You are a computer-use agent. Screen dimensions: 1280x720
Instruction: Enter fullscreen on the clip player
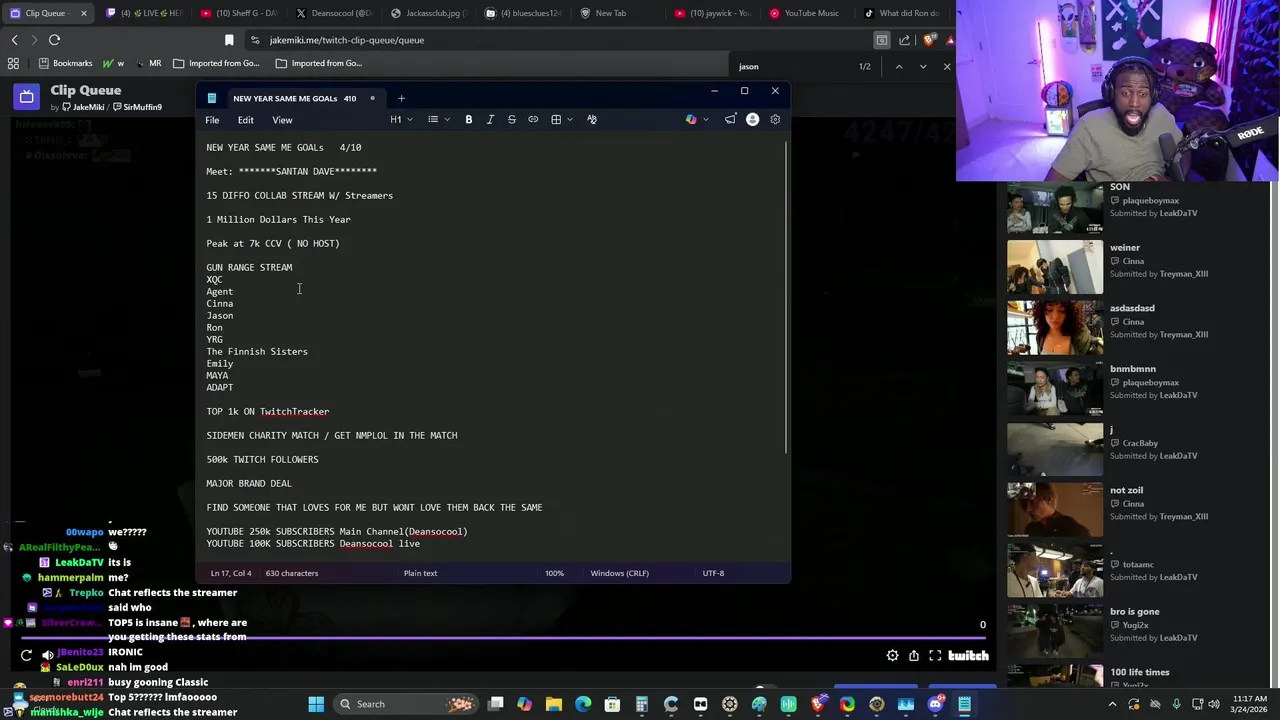pyautogui.click(x=935, y=656)
